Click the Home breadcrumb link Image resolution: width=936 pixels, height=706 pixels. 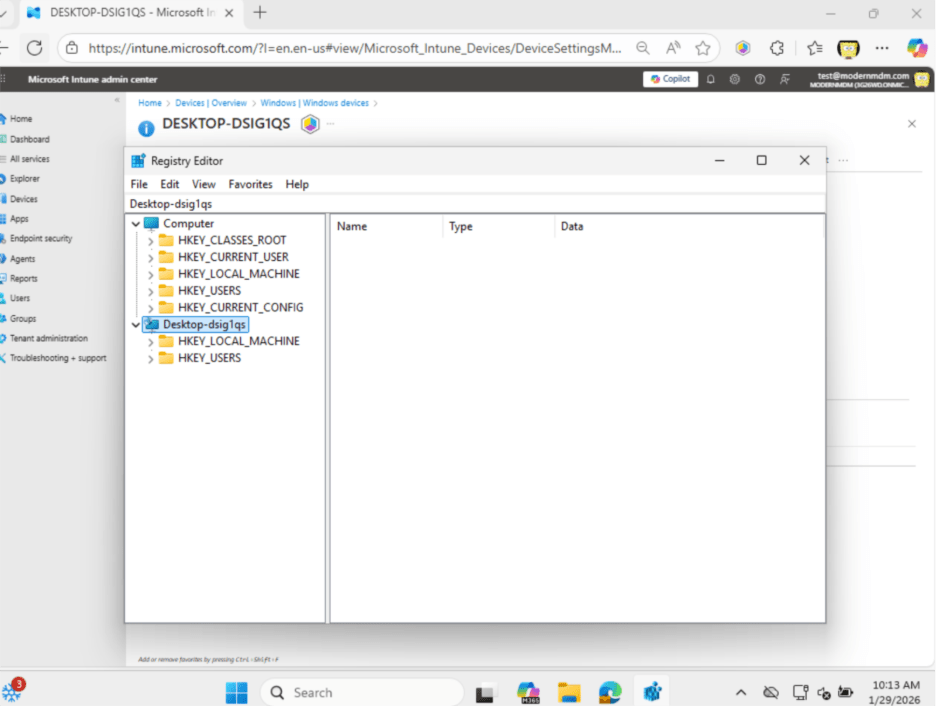[x=149, y=102]
